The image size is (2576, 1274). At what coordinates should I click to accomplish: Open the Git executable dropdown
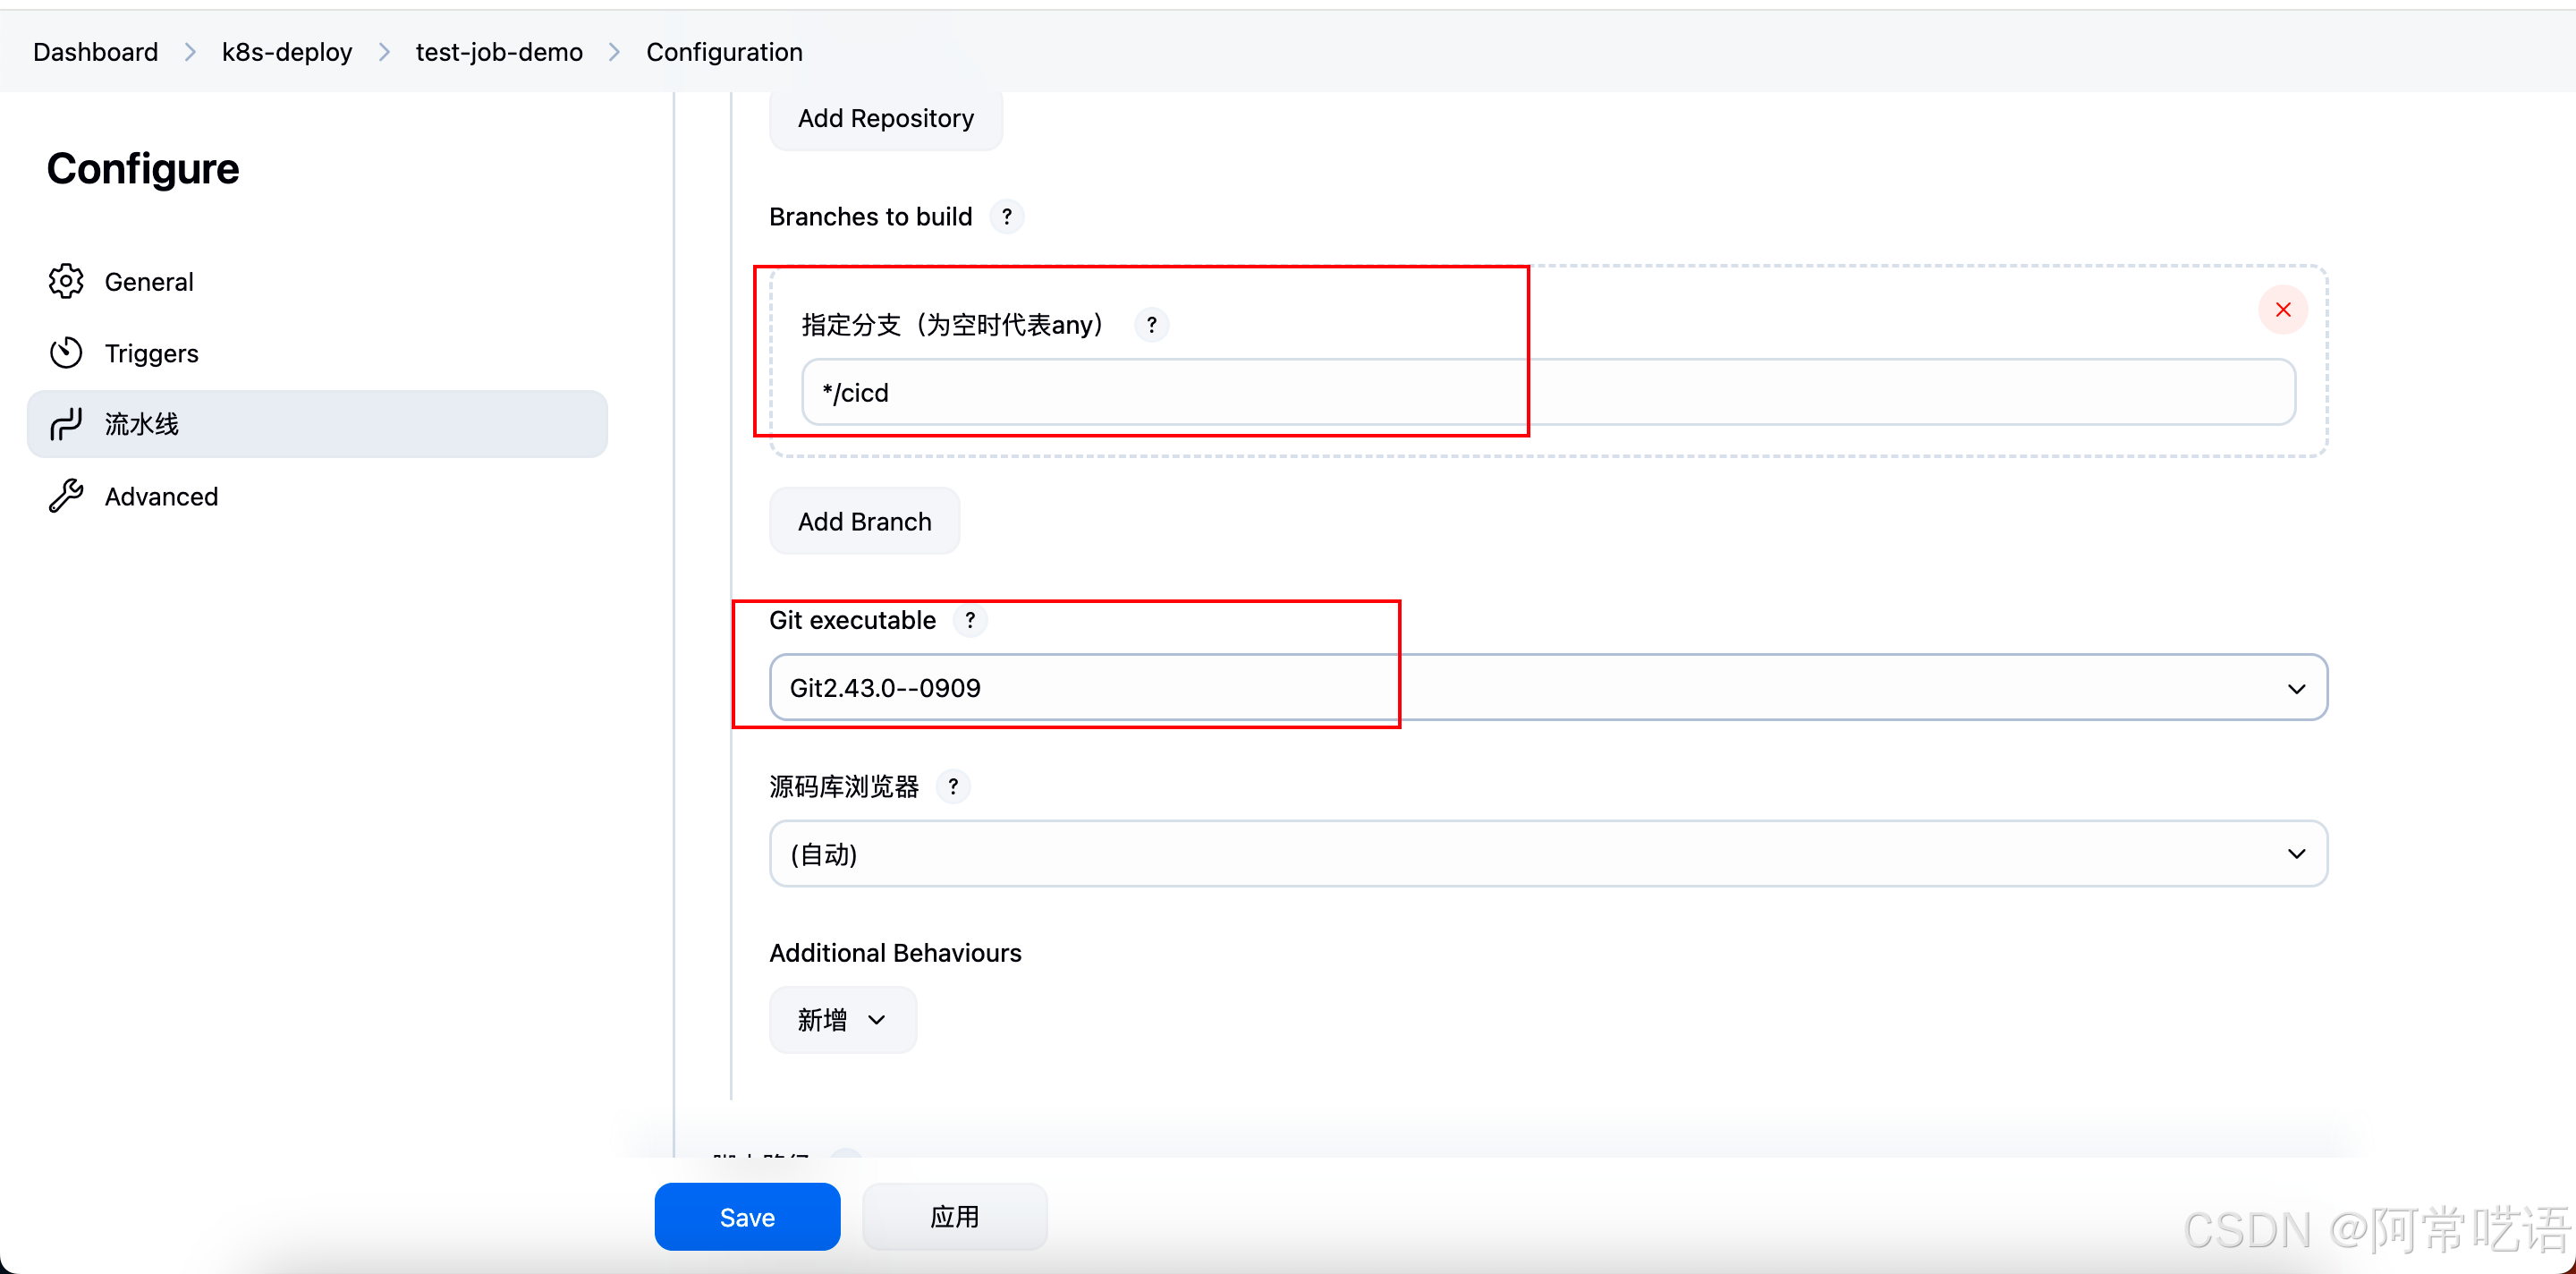[x=1547, y=688]
